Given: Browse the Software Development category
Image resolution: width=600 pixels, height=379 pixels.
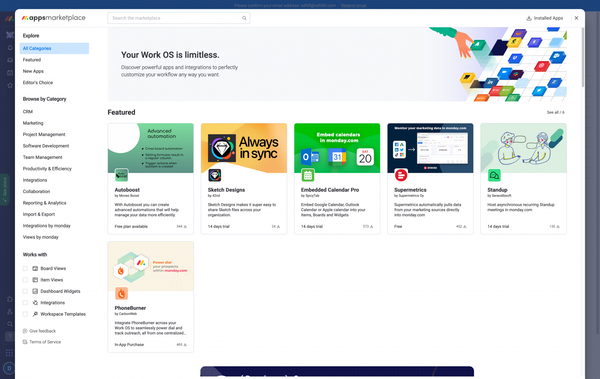Looking at the screenshot, I should point(46,146).
